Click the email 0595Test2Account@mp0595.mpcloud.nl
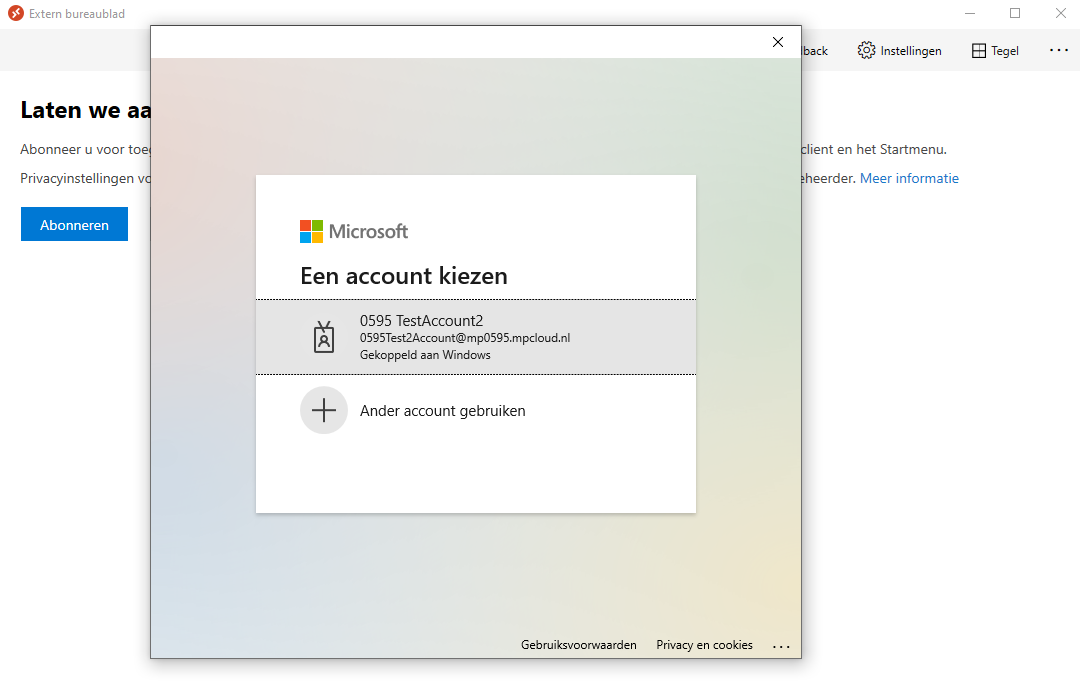The image size is (1080, 690). coord(465,338)
